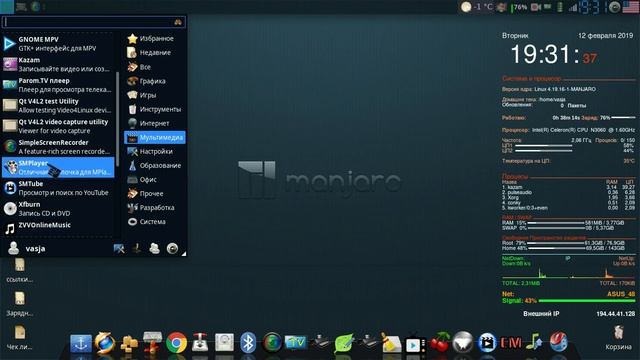Open the globe web browser beside the anchor
The width and height of the screenshot is (640, 360).
click(105, 342)
